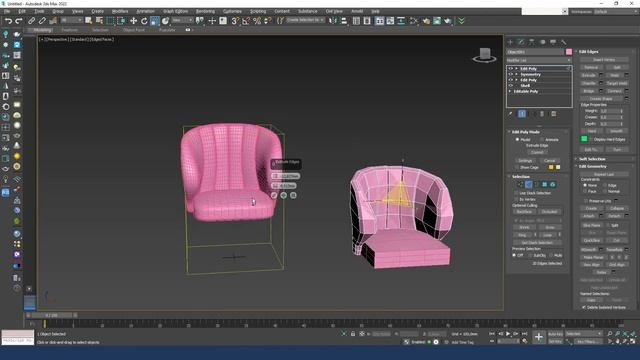Select the Edge constraint radio button
640x360 pixels.
click(x=604, y=185)
